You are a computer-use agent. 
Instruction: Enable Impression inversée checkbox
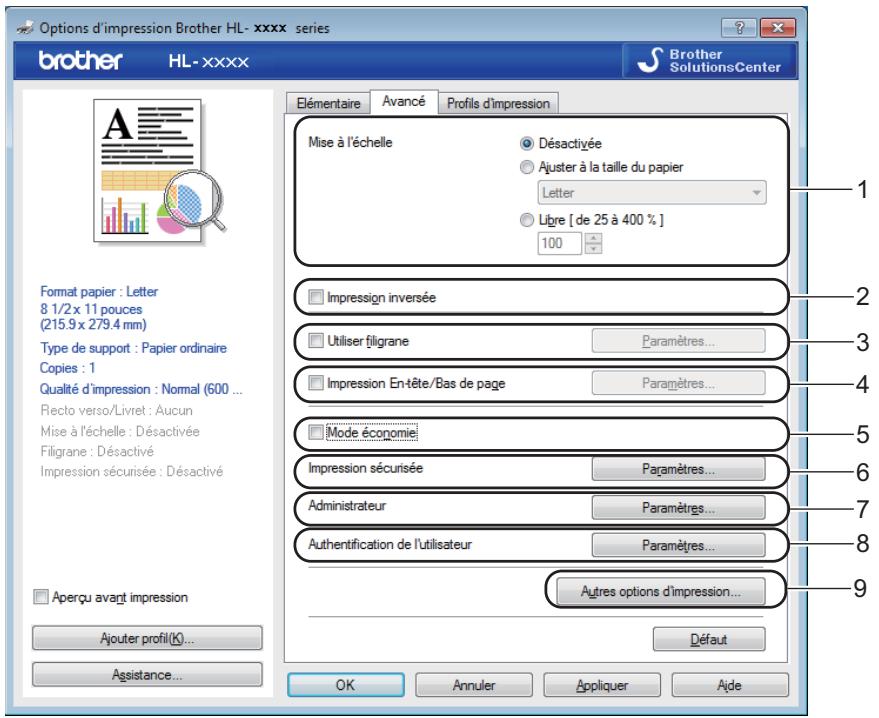(316, 297)
